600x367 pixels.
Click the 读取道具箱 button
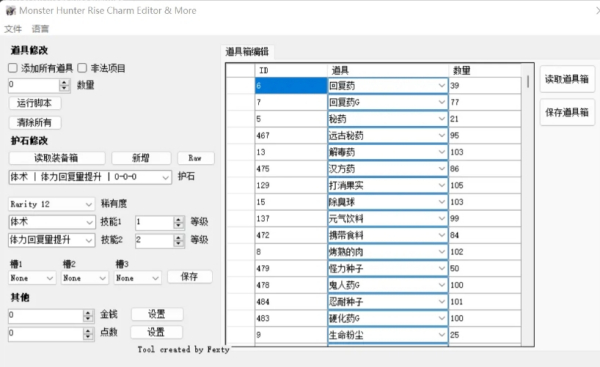567,79
